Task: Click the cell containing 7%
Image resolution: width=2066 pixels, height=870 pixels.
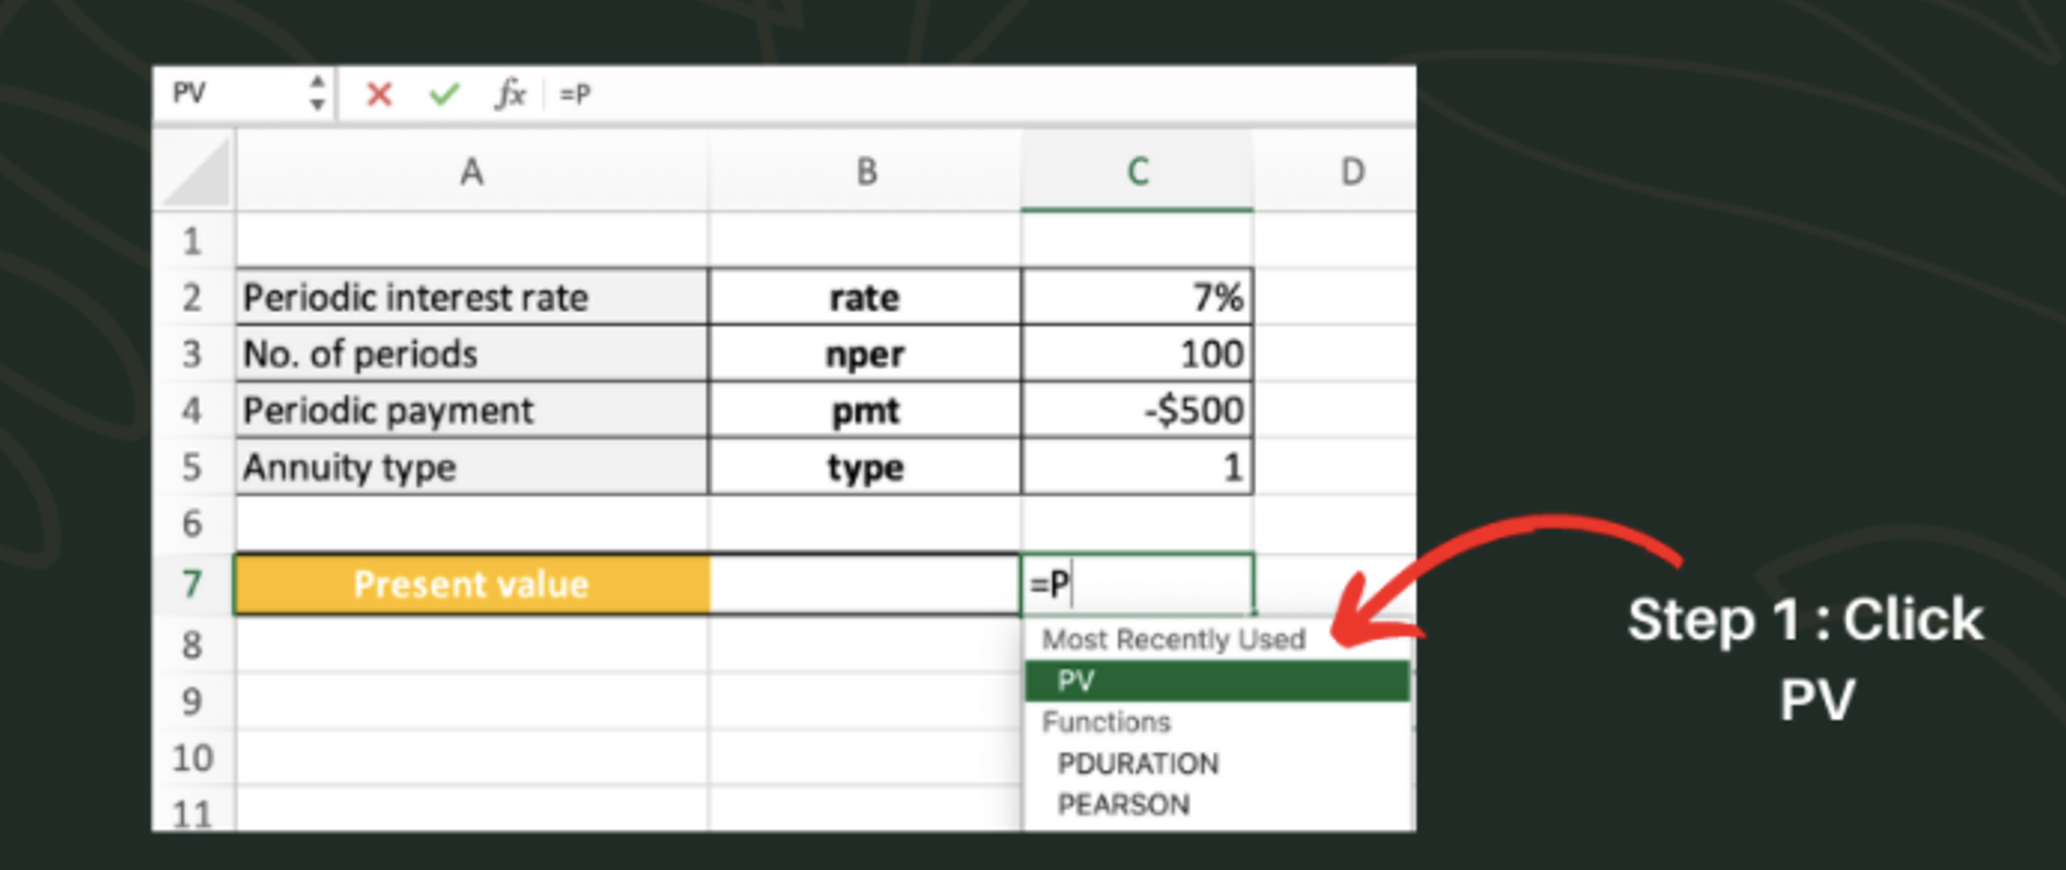Action: pyautogui.click(x=1137, y=297)
